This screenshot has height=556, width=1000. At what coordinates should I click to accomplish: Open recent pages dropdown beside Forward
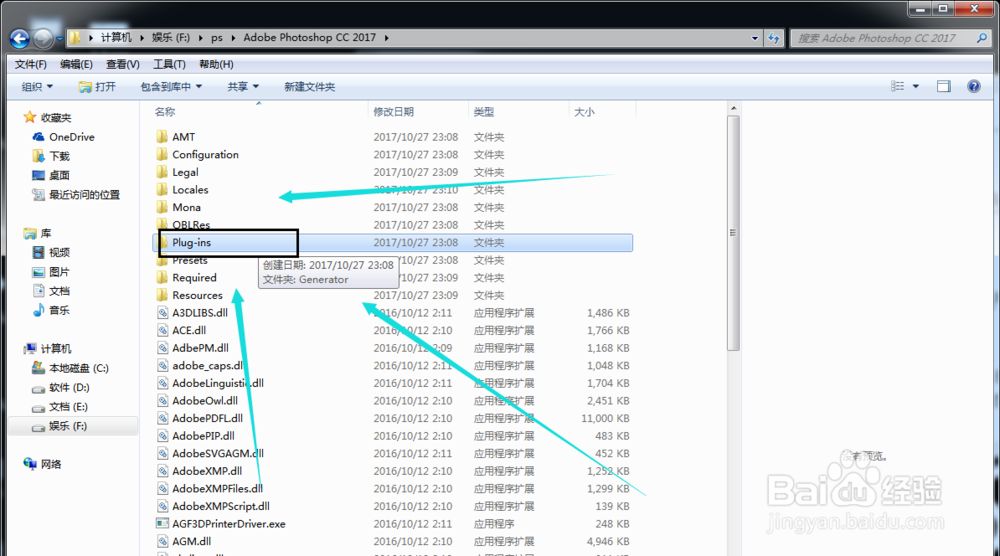(x=59, y=39)
